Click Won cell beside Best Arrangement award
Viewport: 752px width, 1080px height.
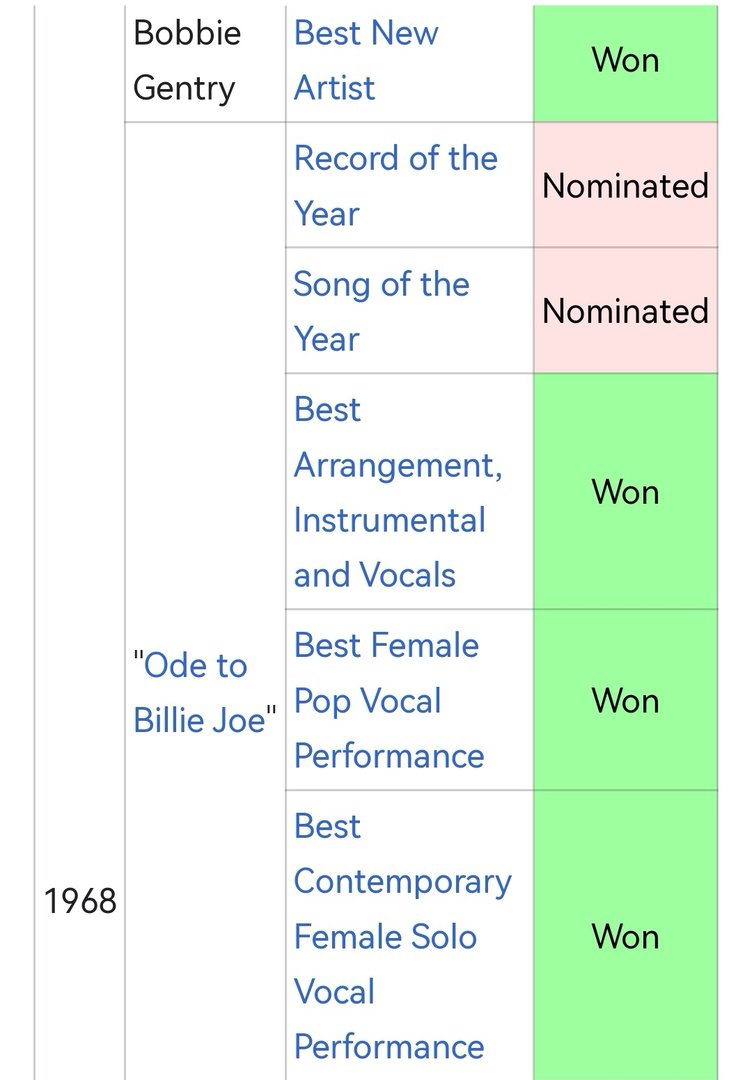coord(625,492)
